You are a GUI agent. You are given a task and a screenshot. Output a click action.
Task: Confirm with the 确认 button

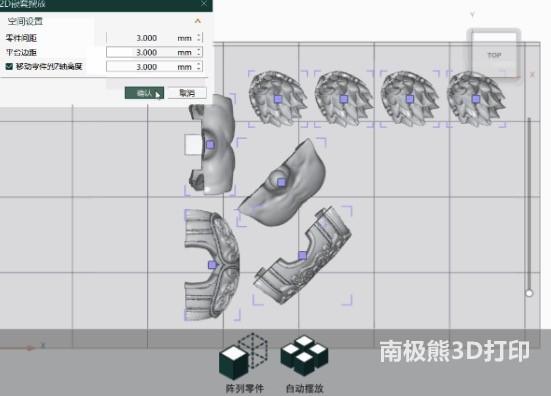144,93
